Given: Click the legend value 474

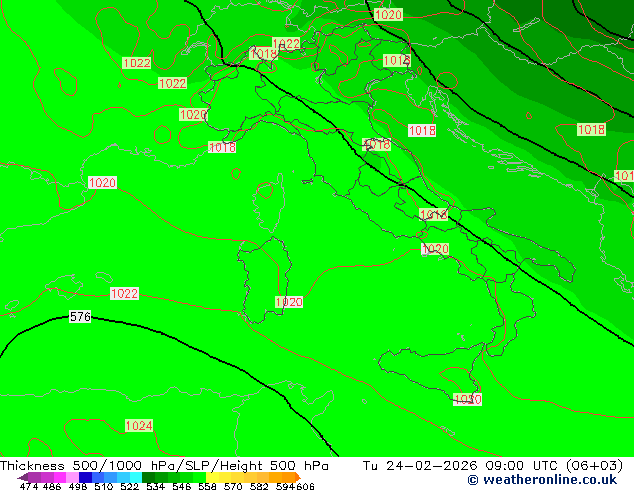Looking at the screenshot, I should pos(29,486).
